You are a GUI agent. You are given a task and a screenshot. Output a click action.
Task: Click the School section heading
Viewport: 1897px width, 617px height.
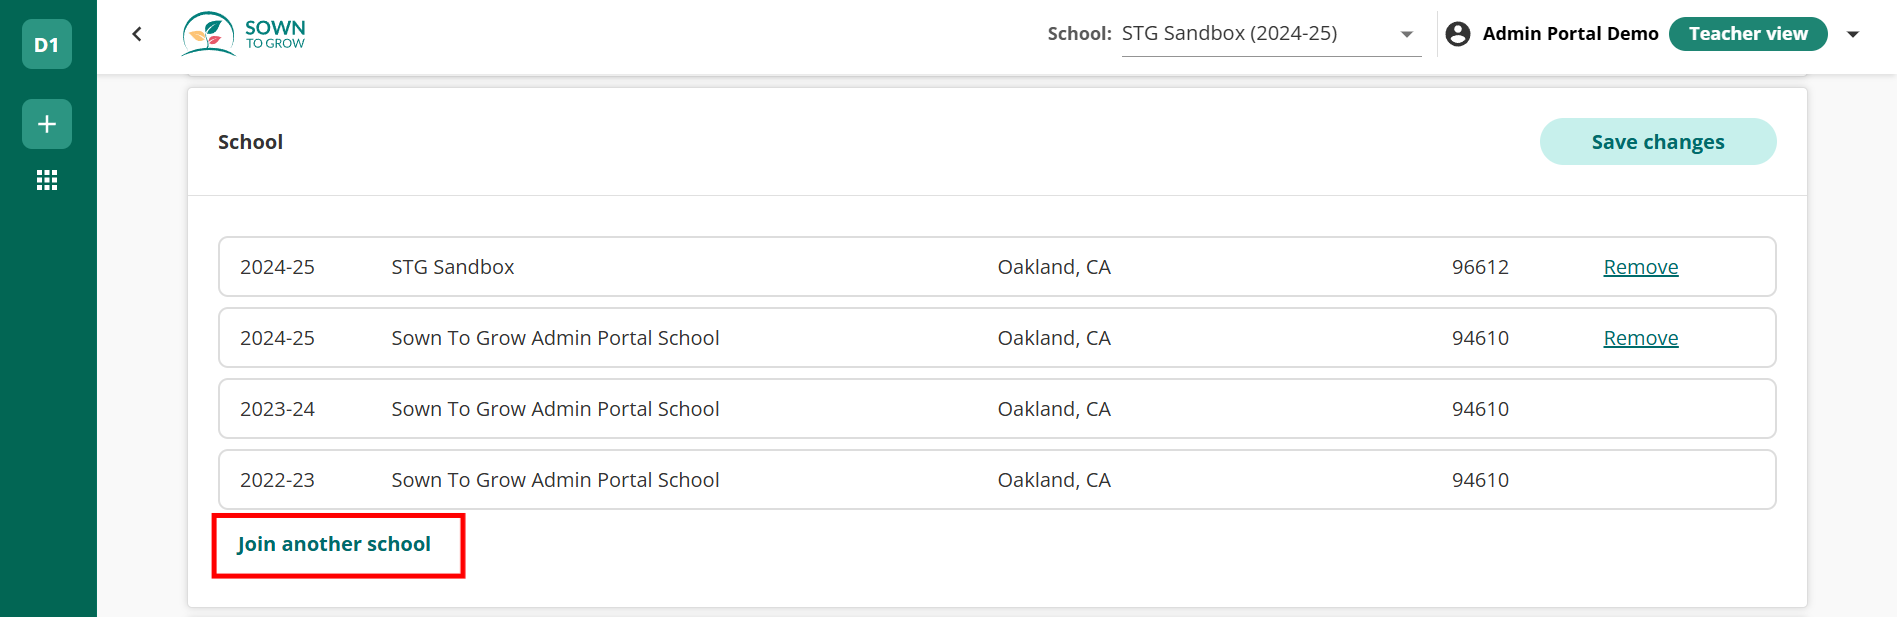pyautogui.click(x=250, y=142)
